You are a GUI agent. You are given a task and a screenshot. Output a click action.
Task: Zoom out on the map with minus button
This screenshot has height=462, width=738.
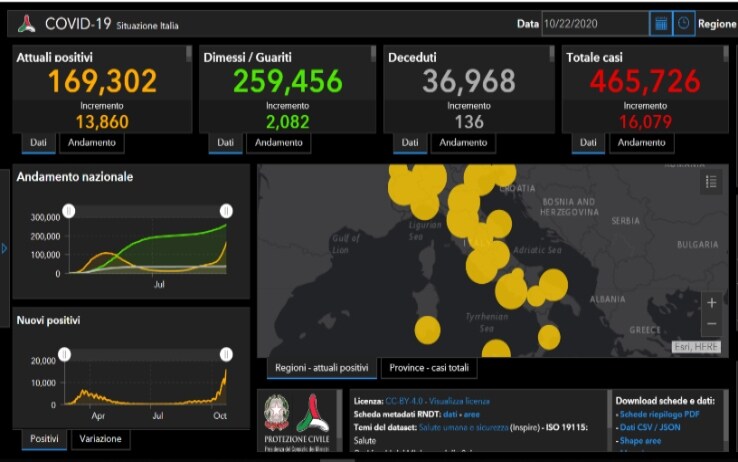click(711, 324)
